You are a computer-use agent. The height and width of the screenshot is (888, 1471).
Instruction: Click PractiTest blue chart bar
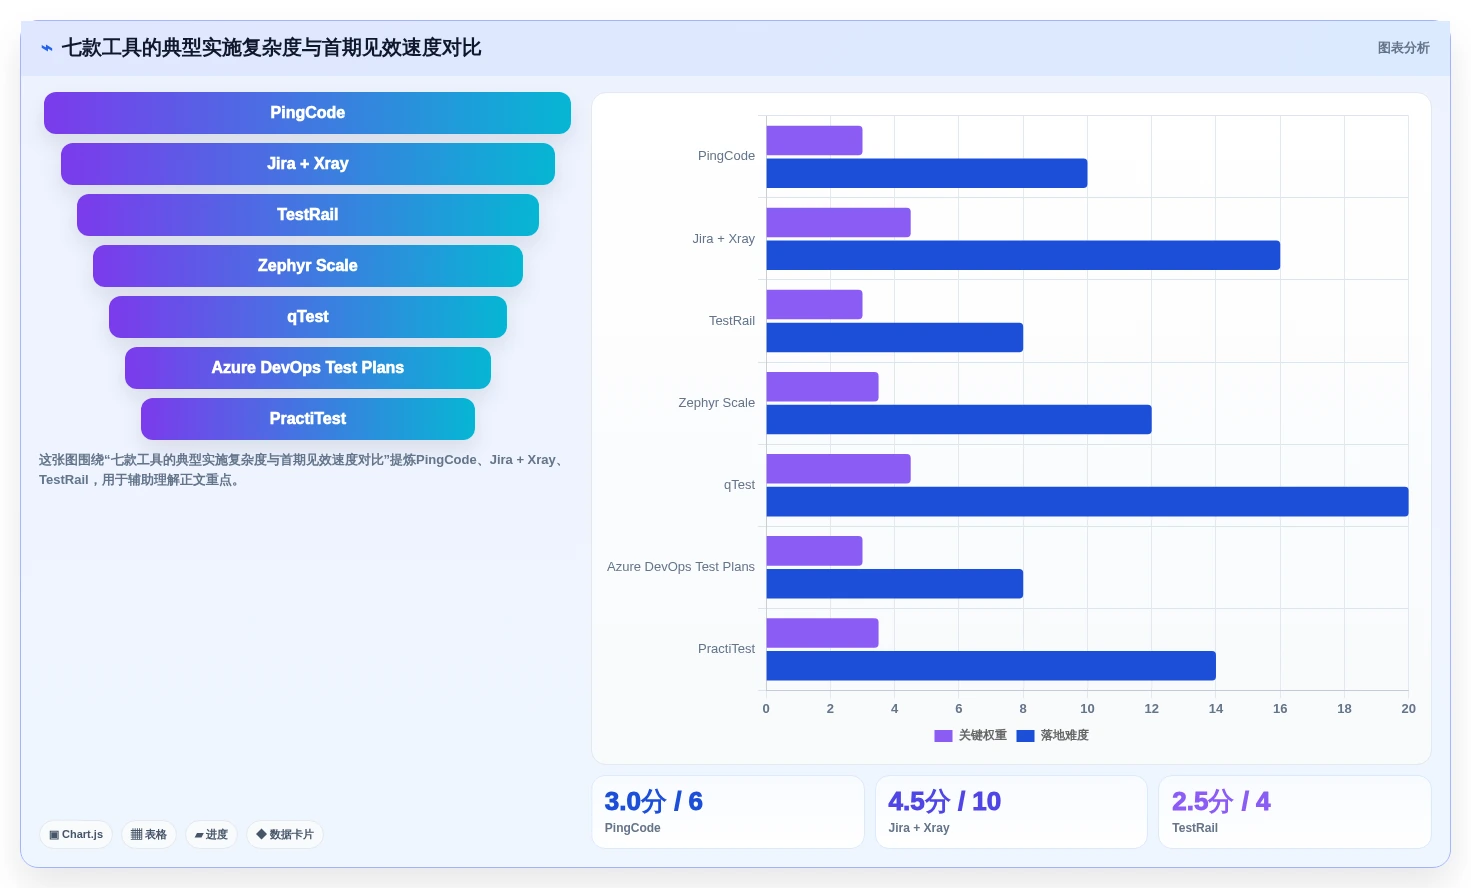pyautogui.click(x=991, y=666)
